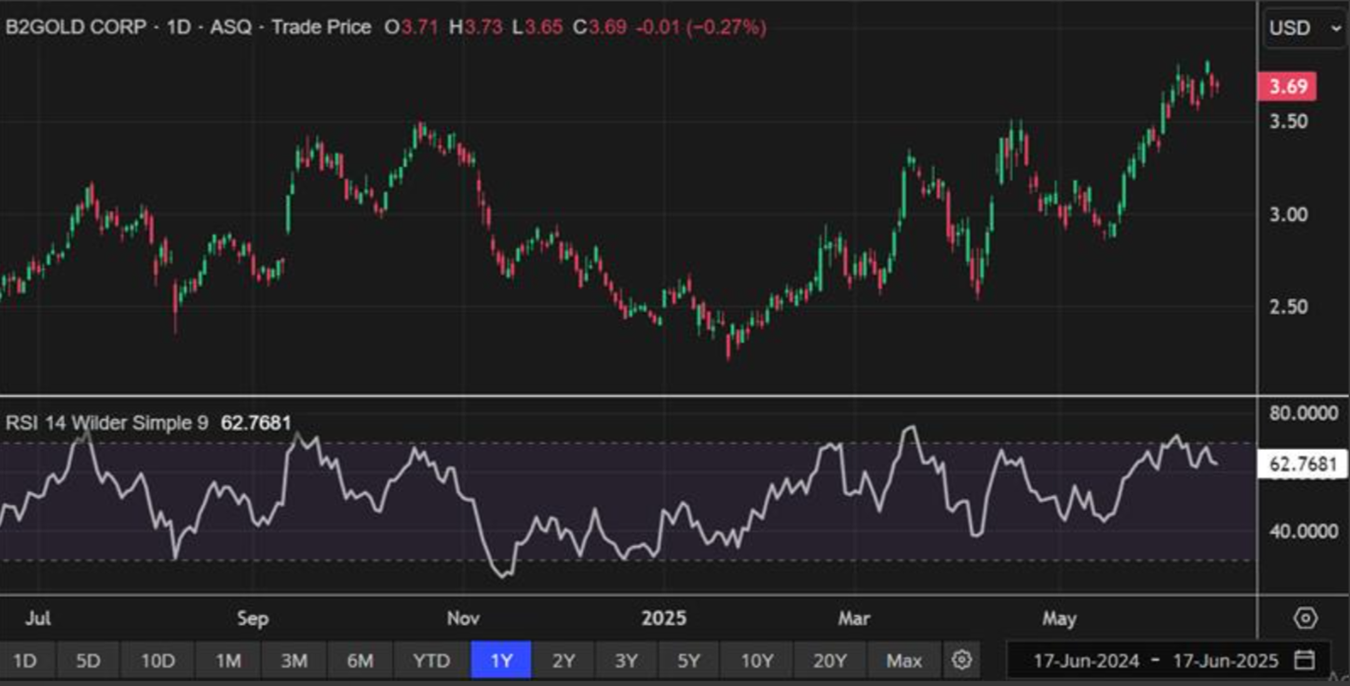The height and width of the screenshot is (686, 1350).
Task: Select the active 1Y range button
Action: click(501, 661)
